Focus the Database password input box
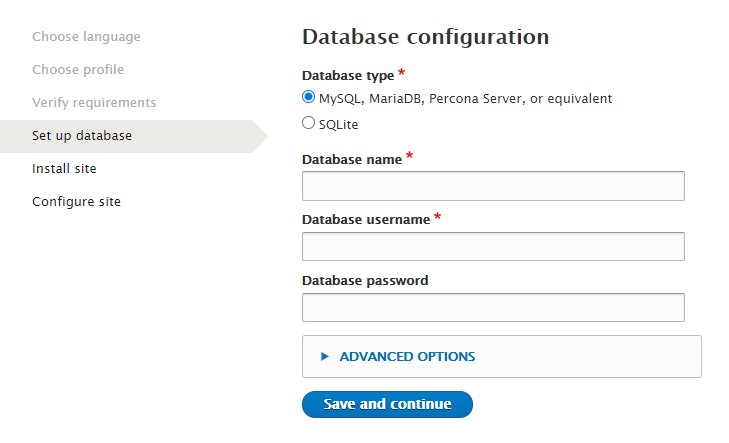The width and height of the screenshot is (729, 443). [x=492, y=308]
